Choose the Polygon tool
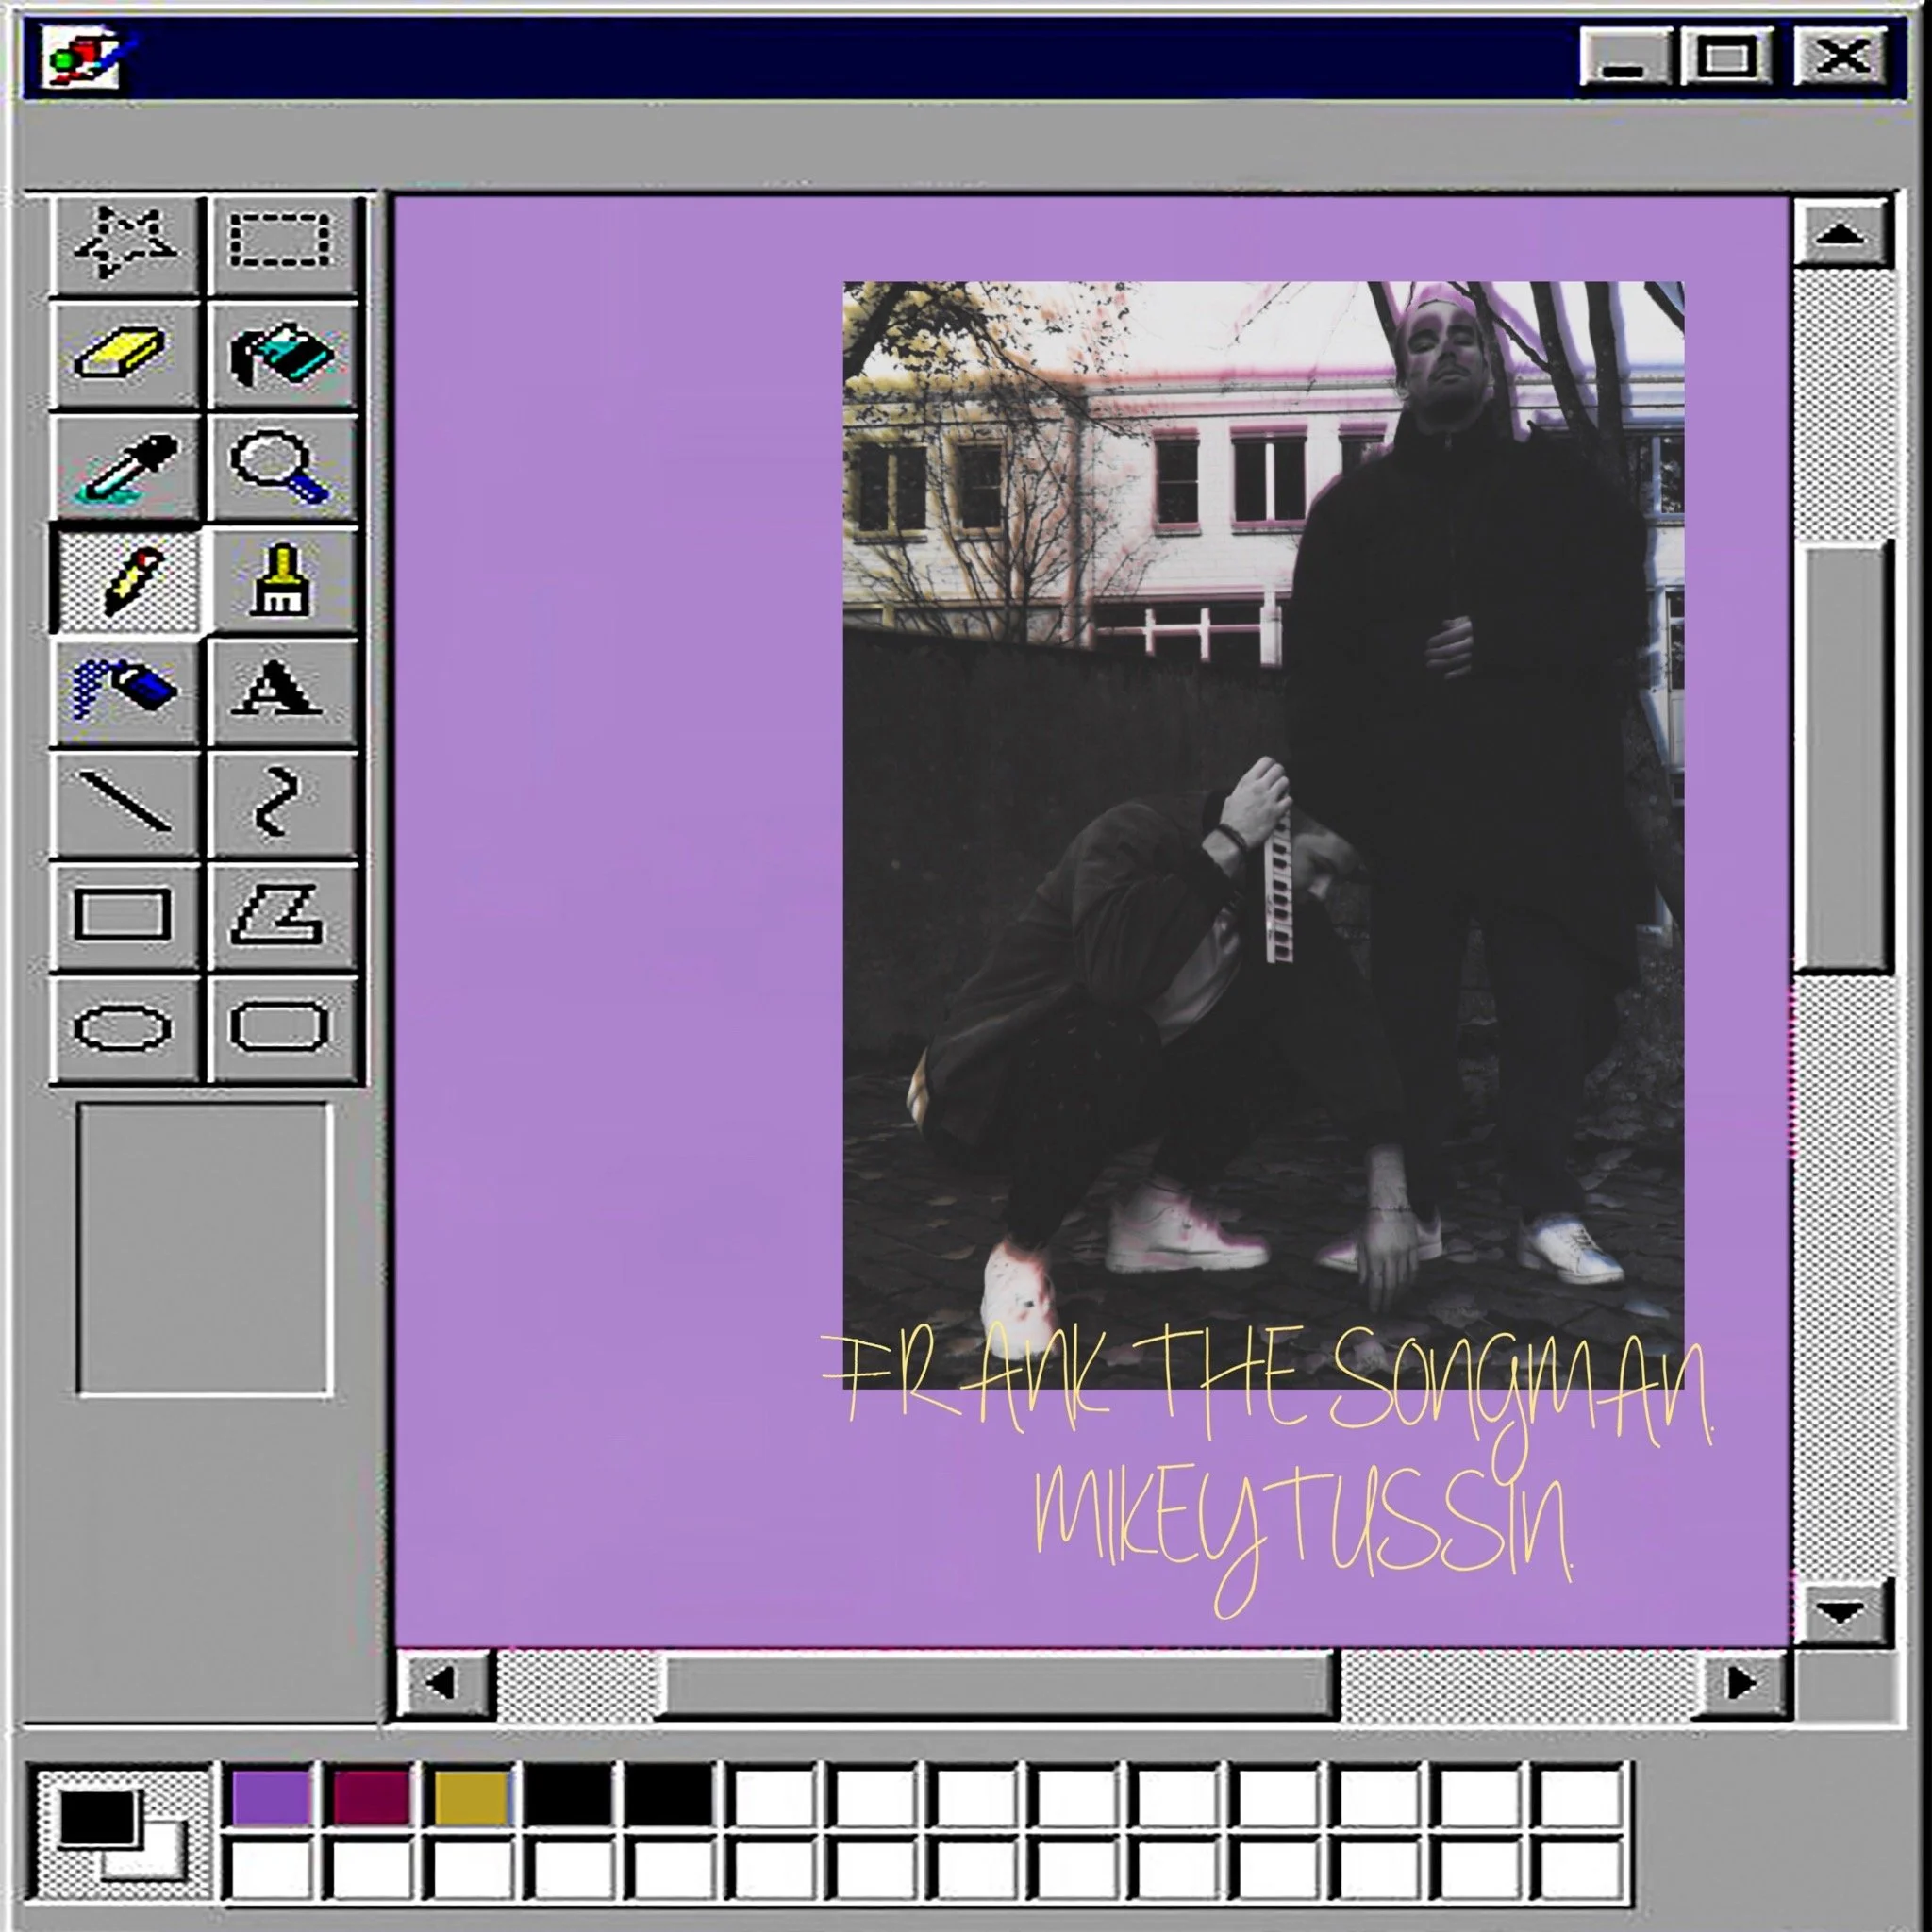Viewport: 1932px width, 1932px height. [x=277, y=914]
